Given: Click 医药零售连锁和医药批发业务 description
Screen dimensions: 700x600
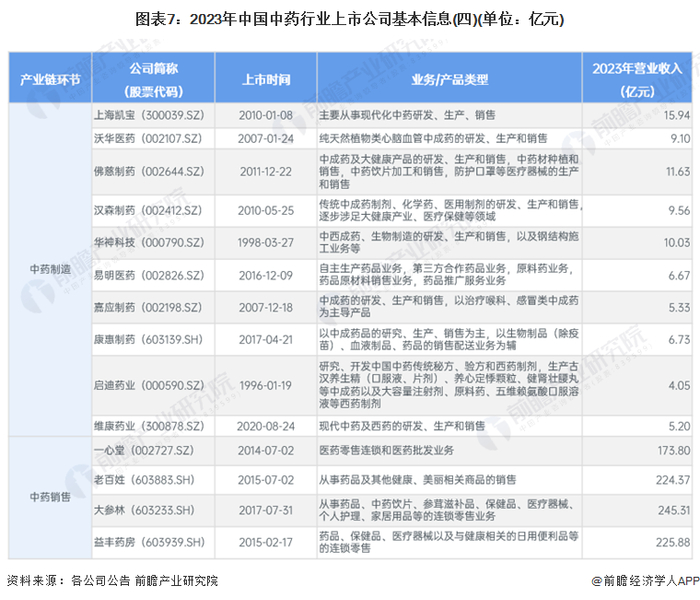Looking at the screenshot, I should pos(386,450).
